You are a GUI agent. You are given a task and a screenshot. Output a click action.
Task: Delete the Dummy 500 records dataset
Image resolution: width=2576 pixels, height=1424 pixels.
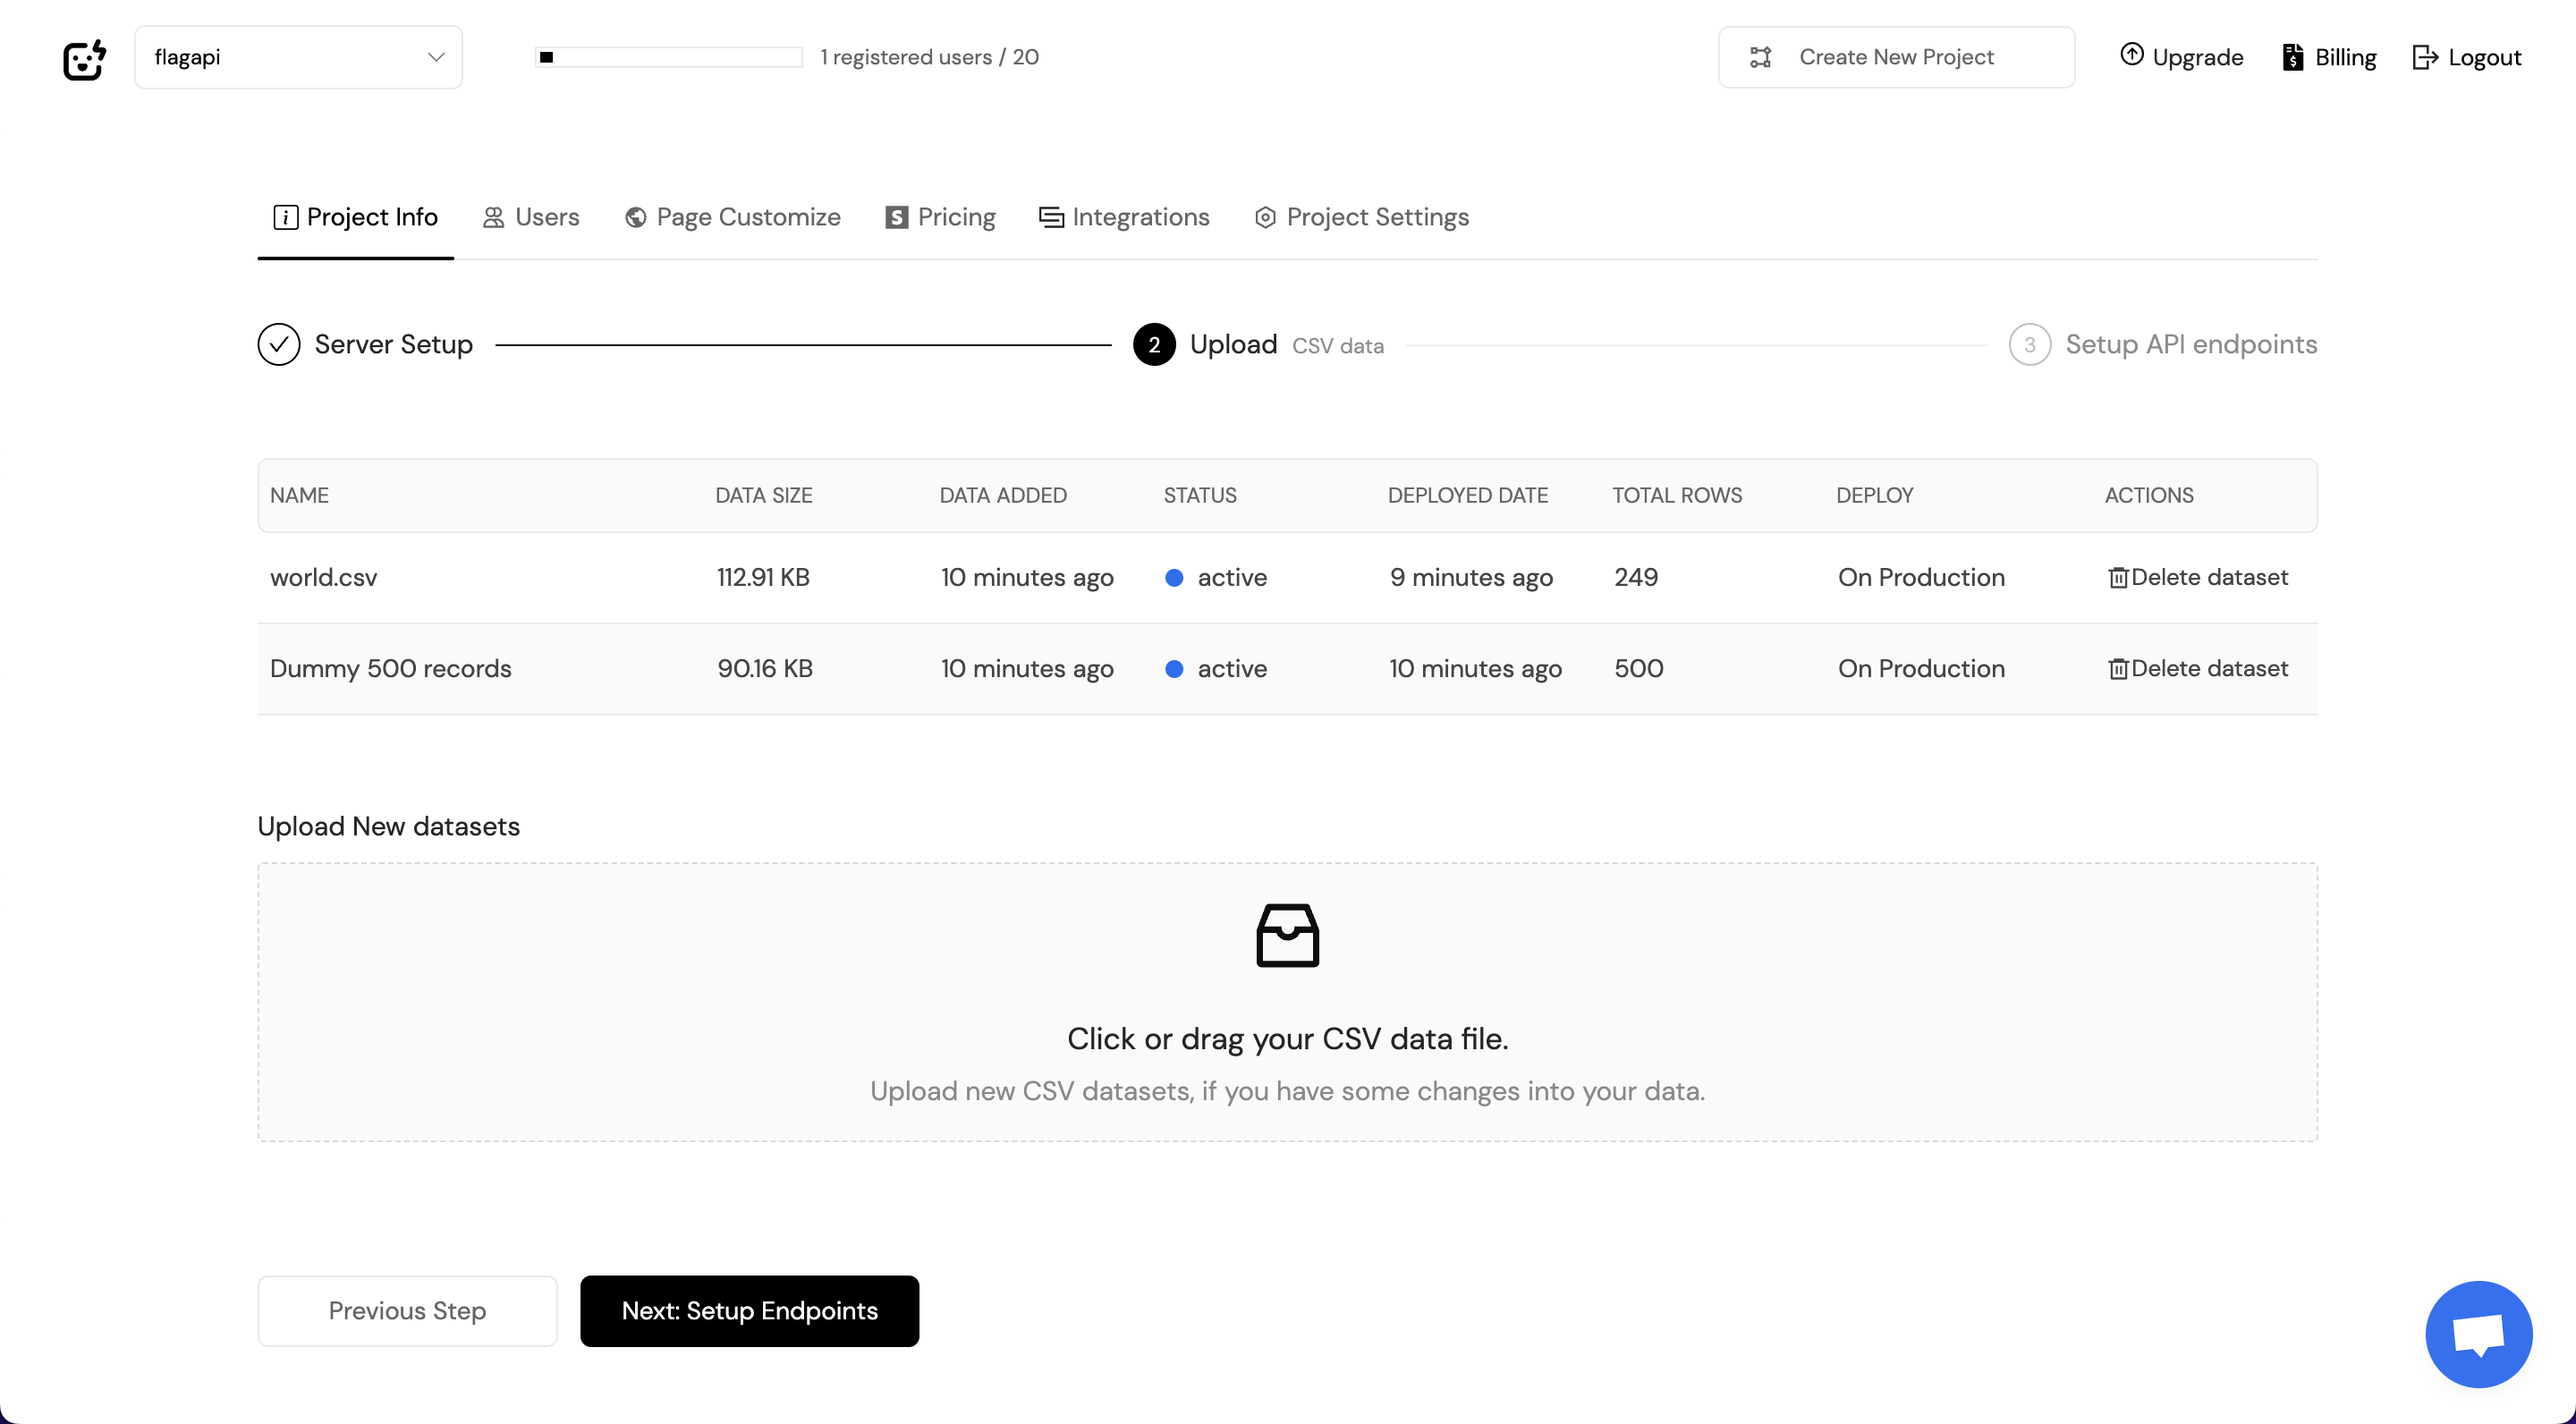click(2197, 668)
